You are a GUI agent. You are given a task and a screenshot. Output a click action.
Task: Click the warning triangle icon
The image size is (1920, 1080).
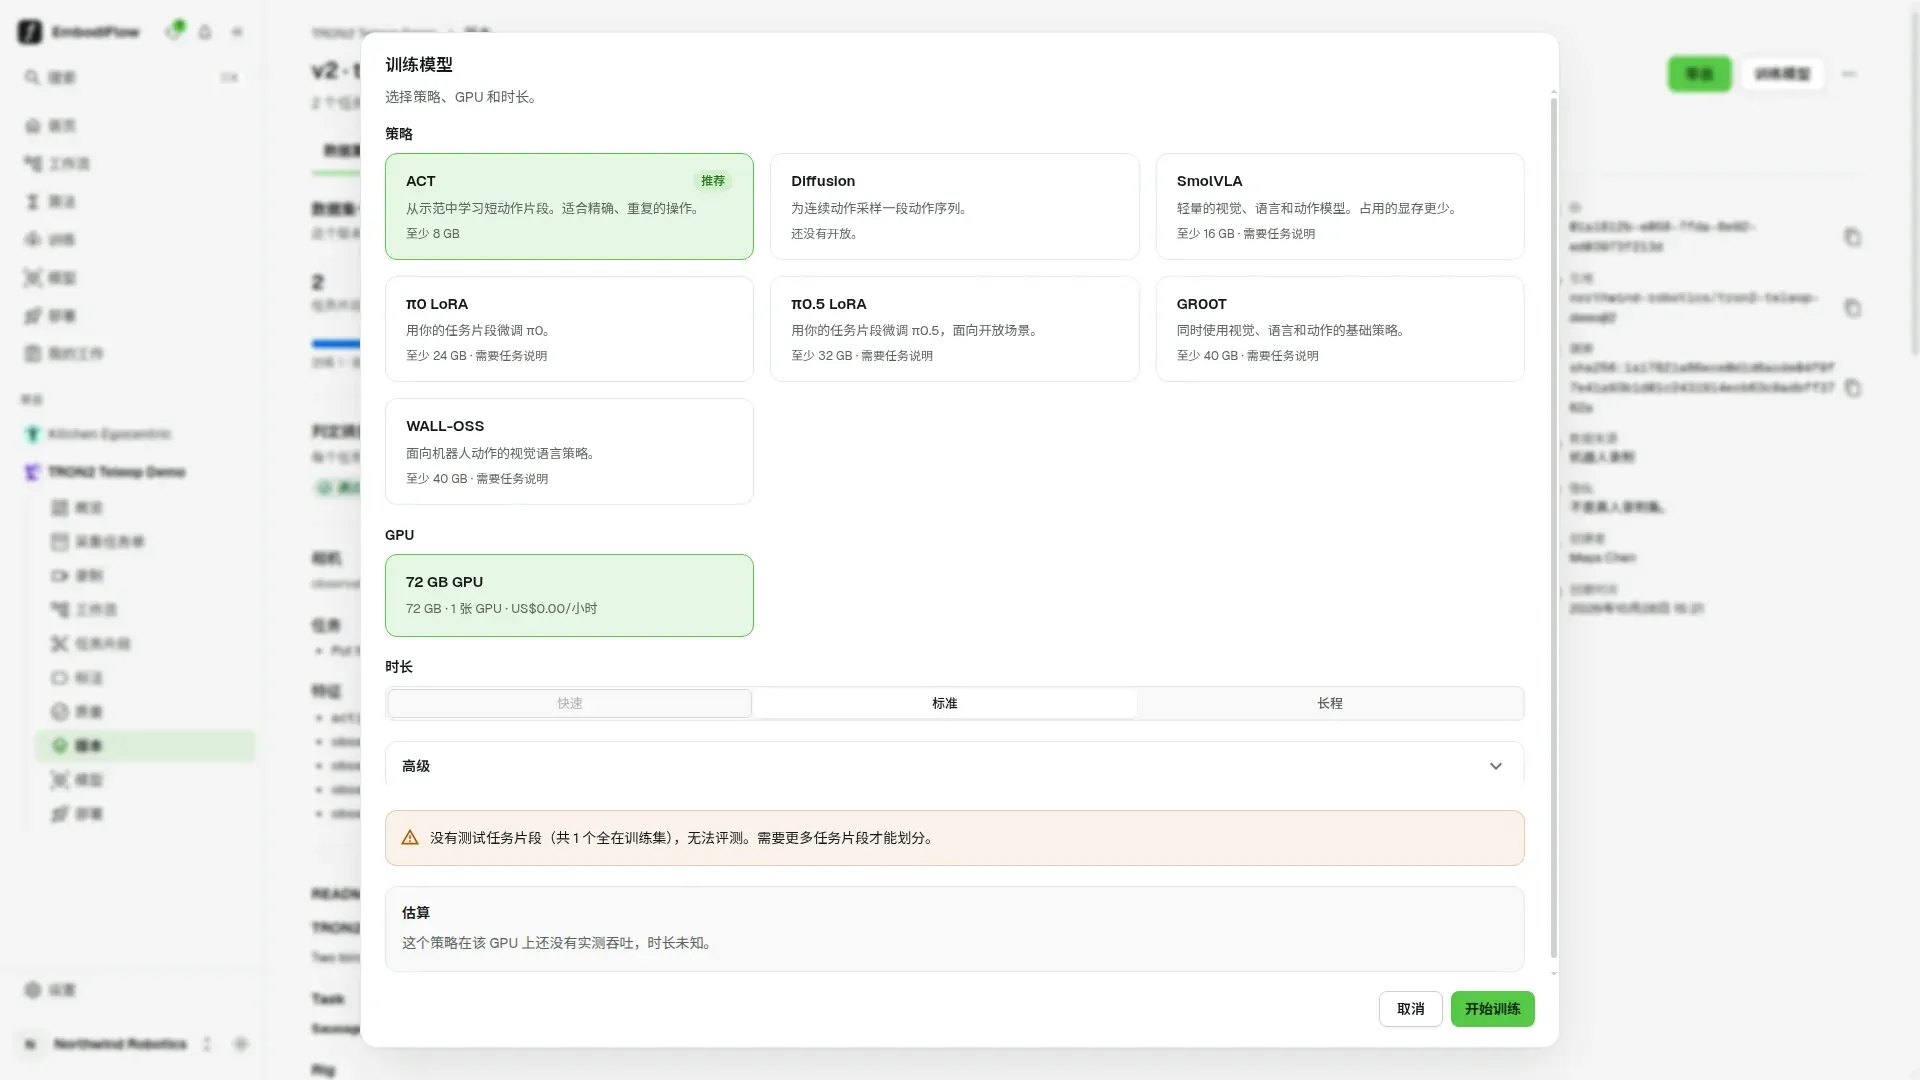tap(410, 838)
